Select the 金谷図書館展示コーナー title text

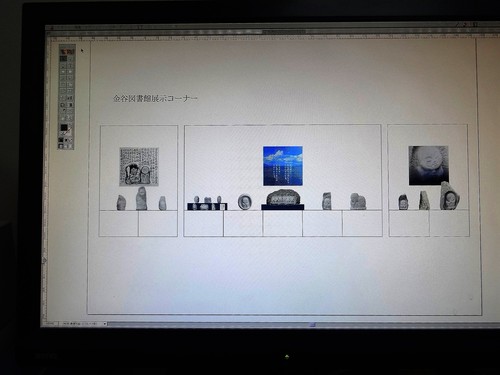pyautogui.click(x=155, y=98)
